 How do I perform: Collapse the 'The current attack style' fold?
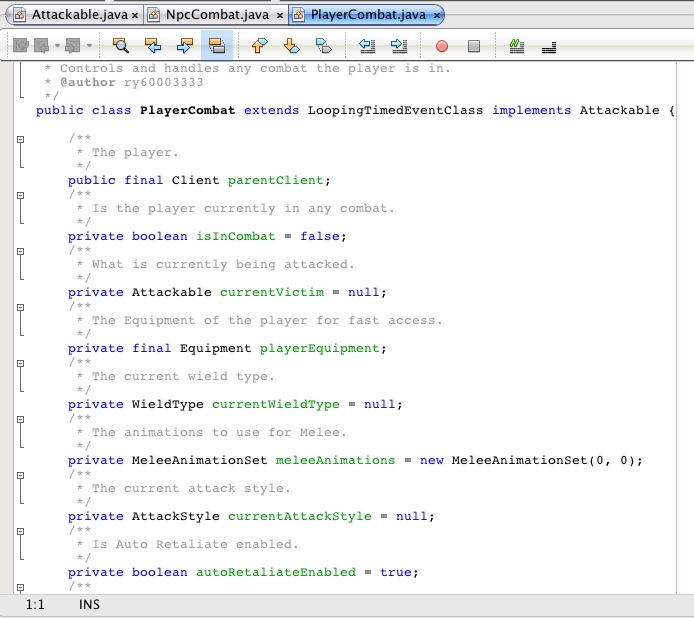[x=20, y=475]
